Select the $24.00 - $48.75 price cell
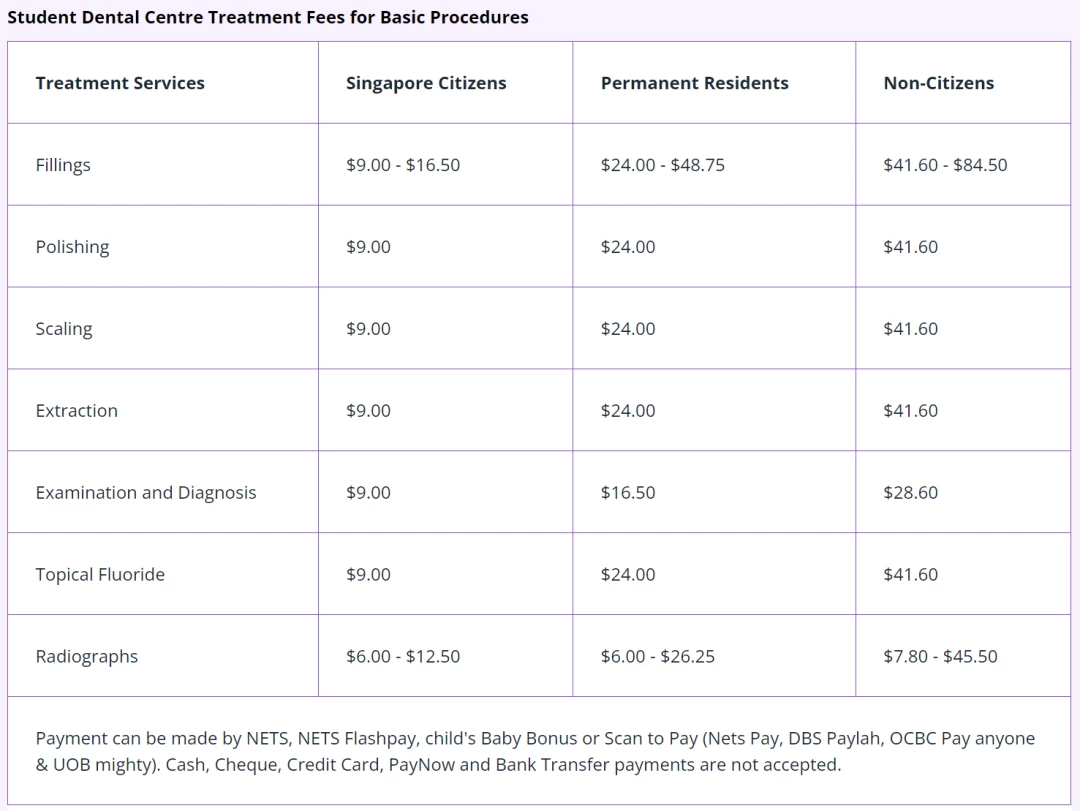 click(663, 165)
